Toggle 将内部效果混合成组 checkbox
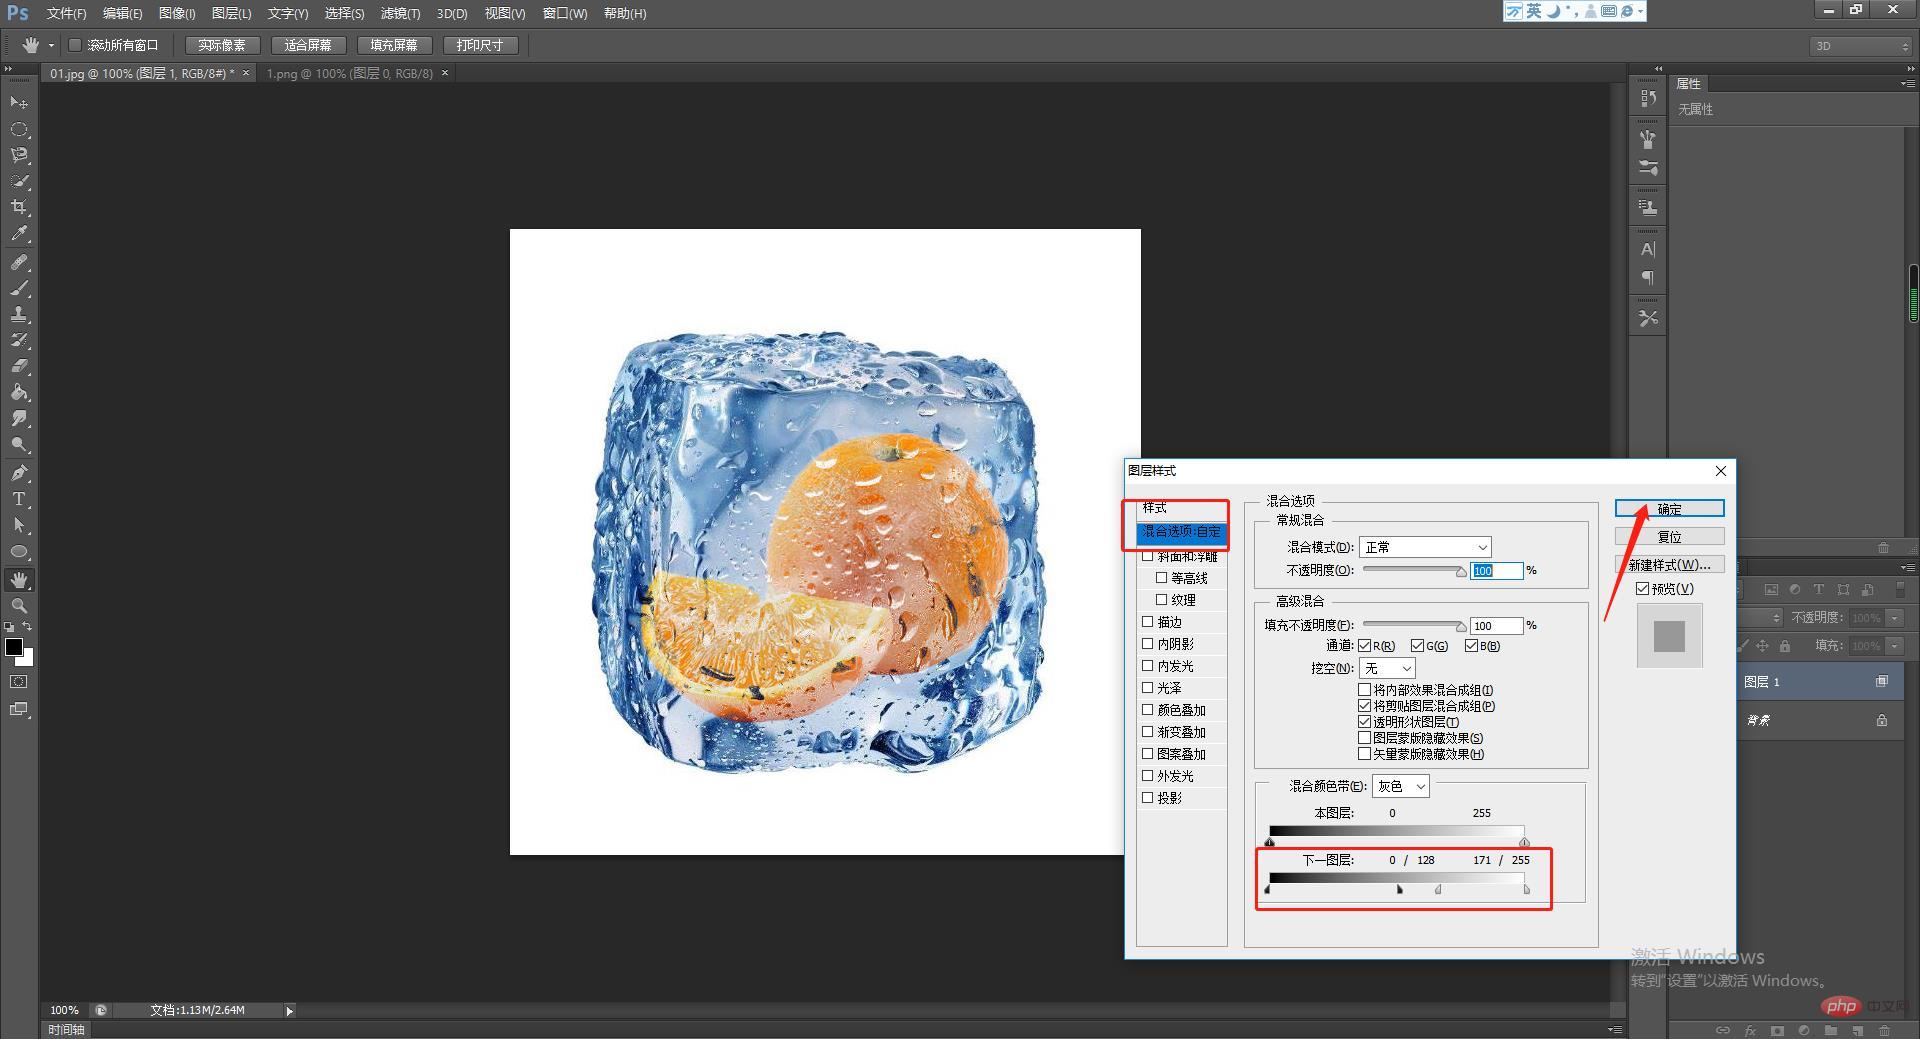Viewport: 1920px width, 1039px height. coord(1365,690)
